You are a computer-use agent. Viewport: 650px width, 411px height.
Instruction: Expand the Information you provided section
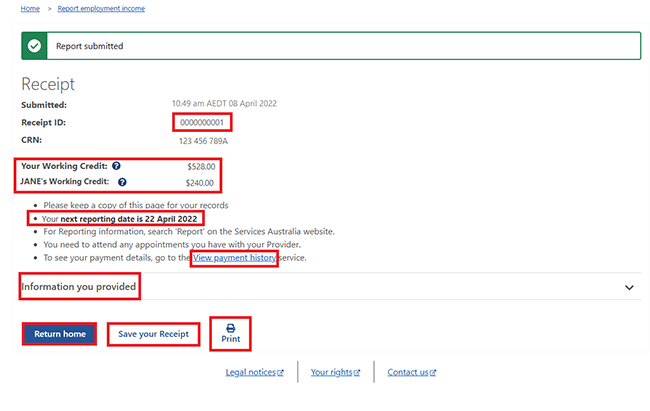click(80, 287)
